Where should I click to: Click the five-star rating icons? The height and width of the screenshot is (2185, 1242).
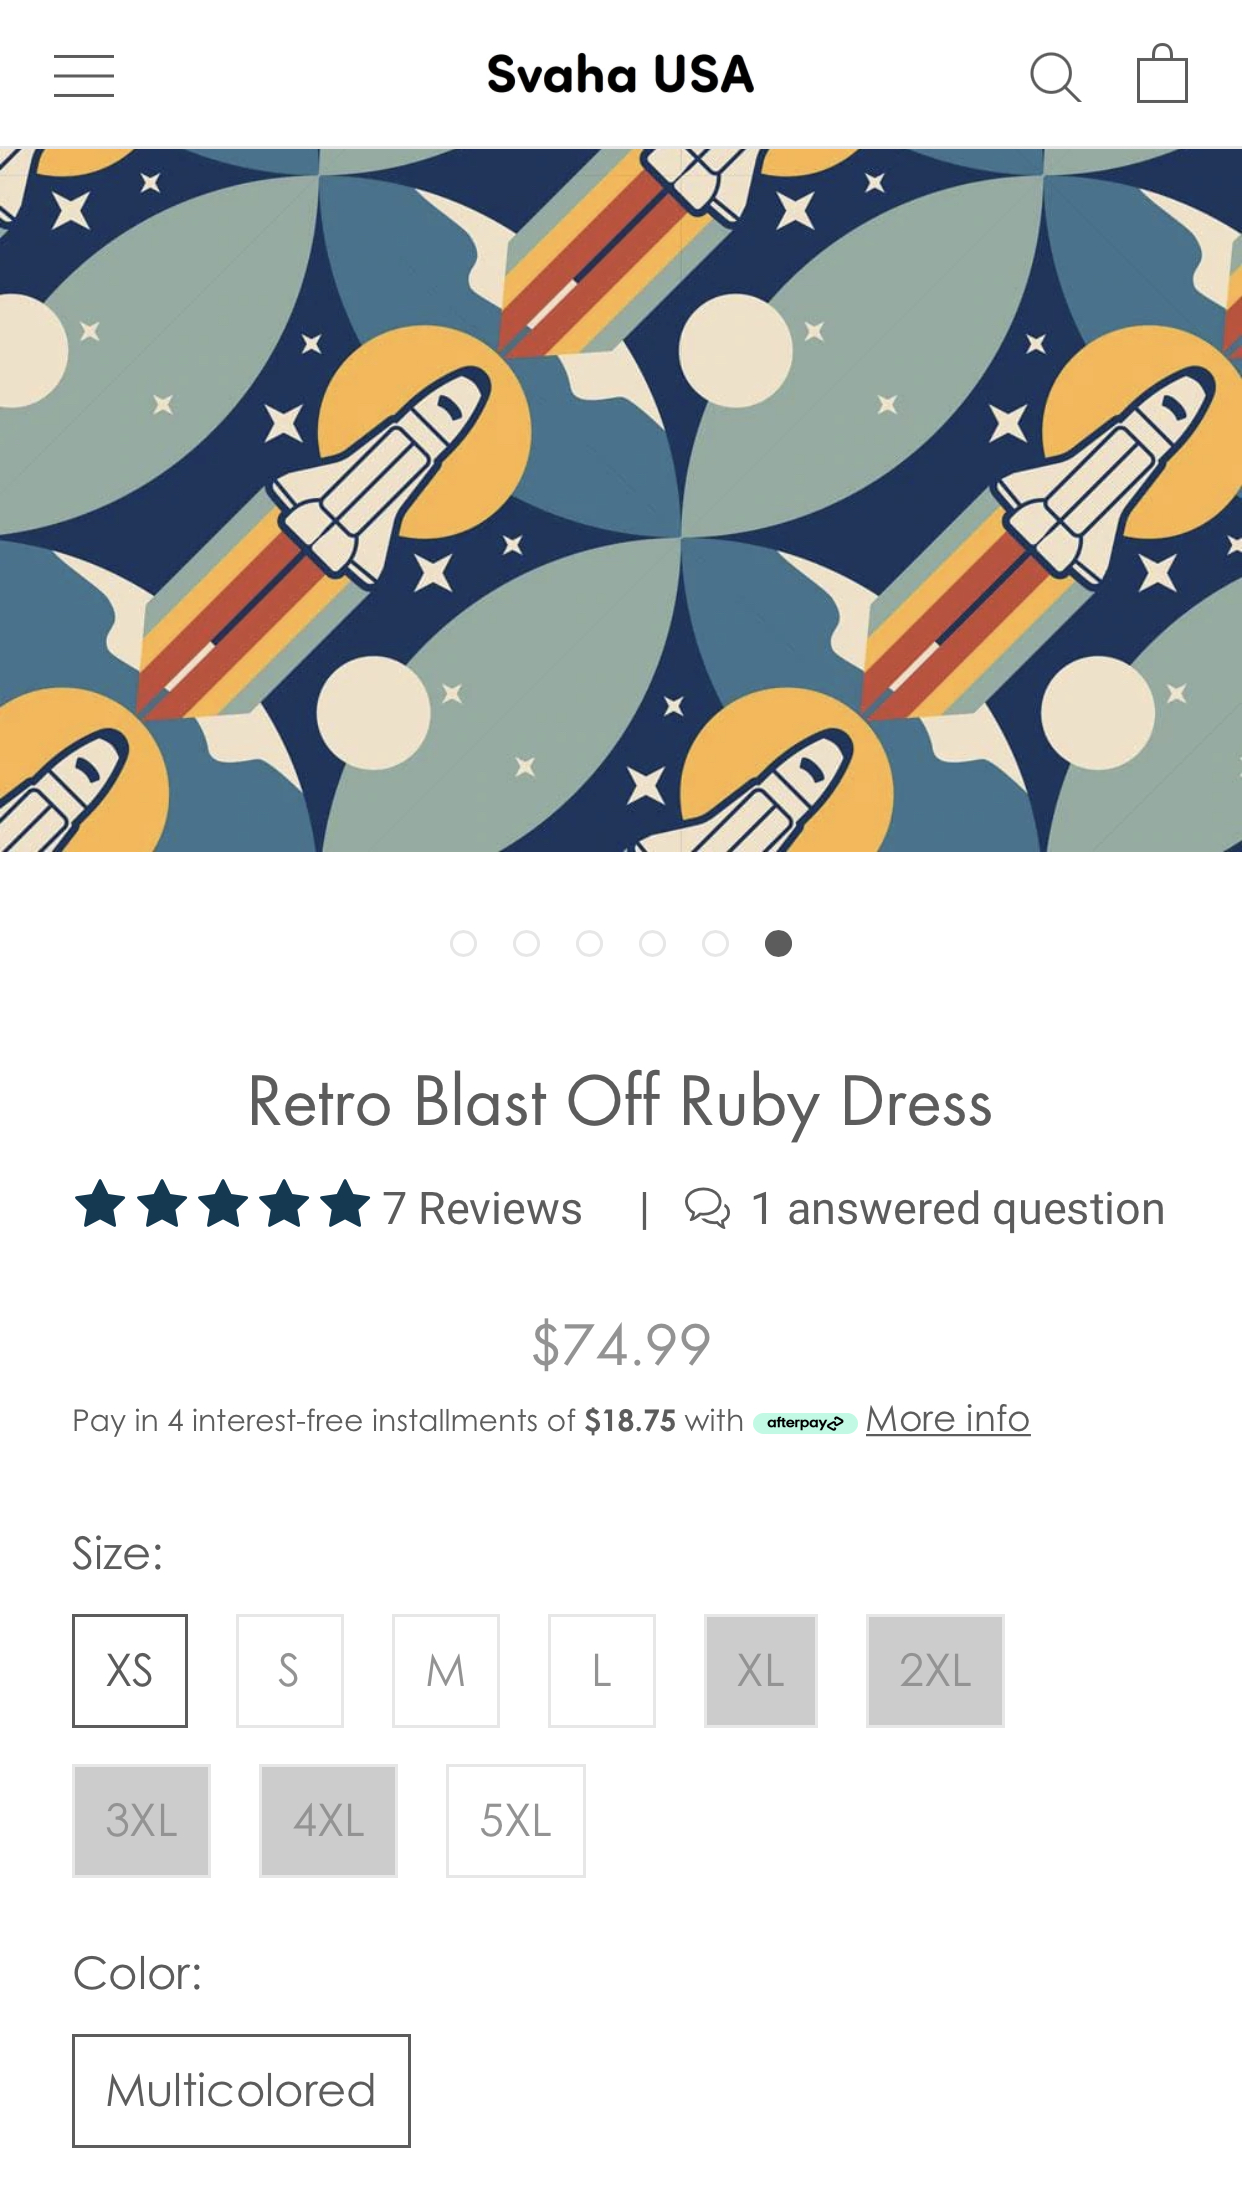pos(222,1205)
